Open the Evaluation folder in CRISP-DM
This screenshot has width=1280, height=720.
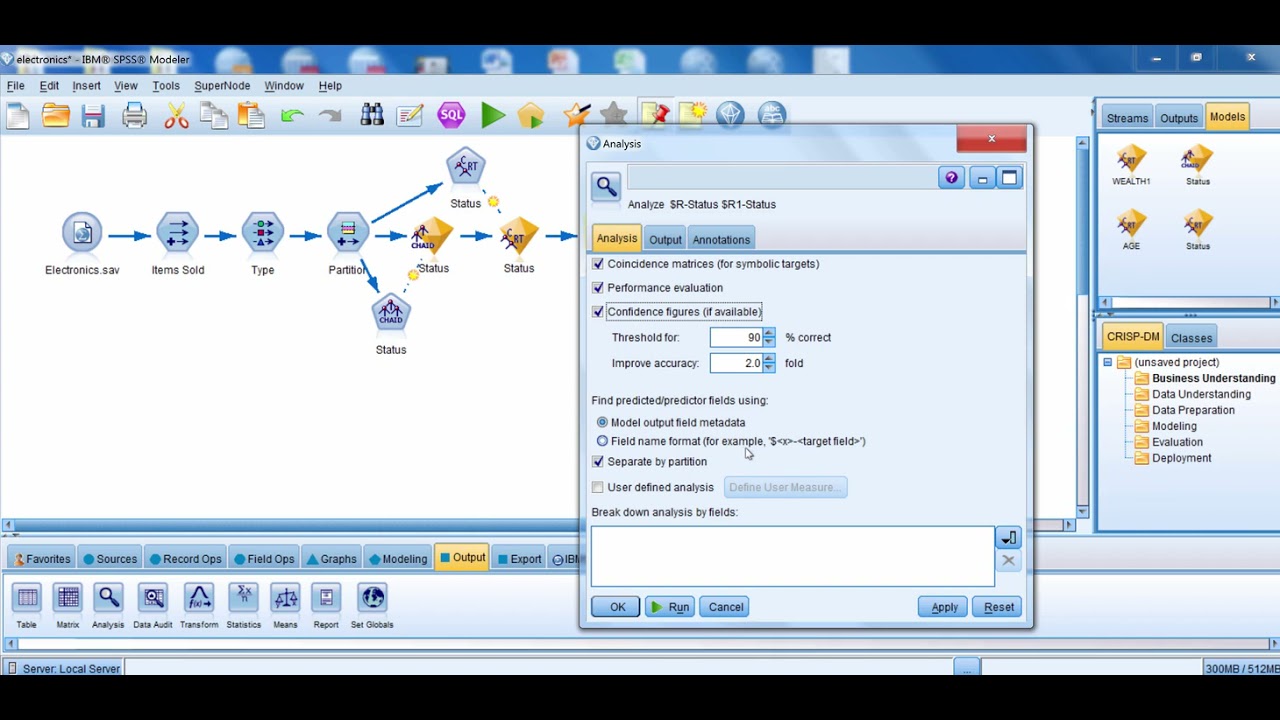pos(1168,442)
